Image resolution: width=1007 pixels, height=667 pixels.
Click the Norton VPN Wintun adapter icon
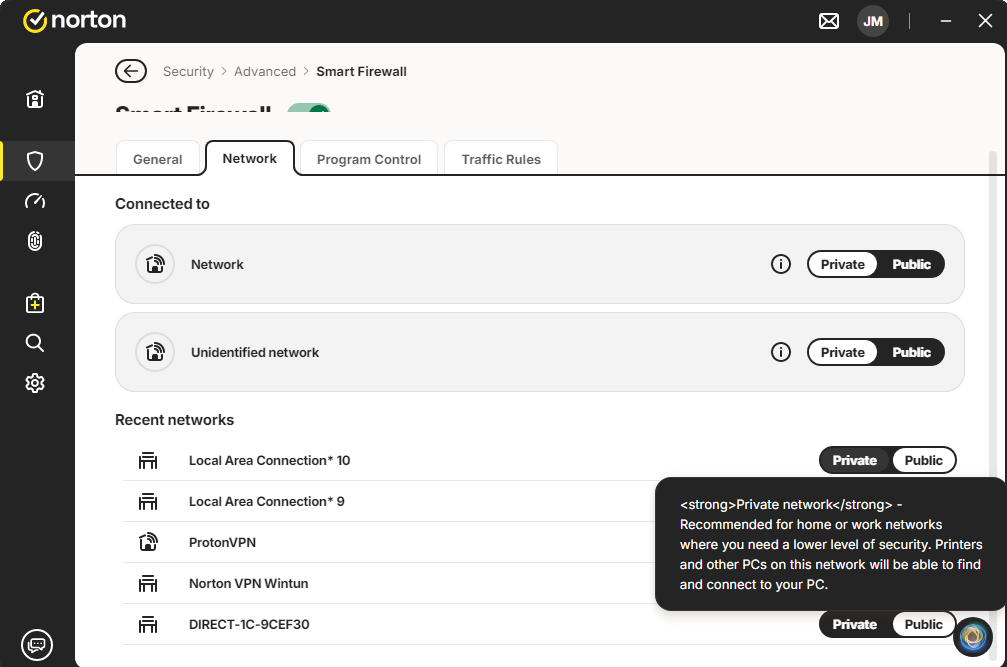[x=148, y=584]
